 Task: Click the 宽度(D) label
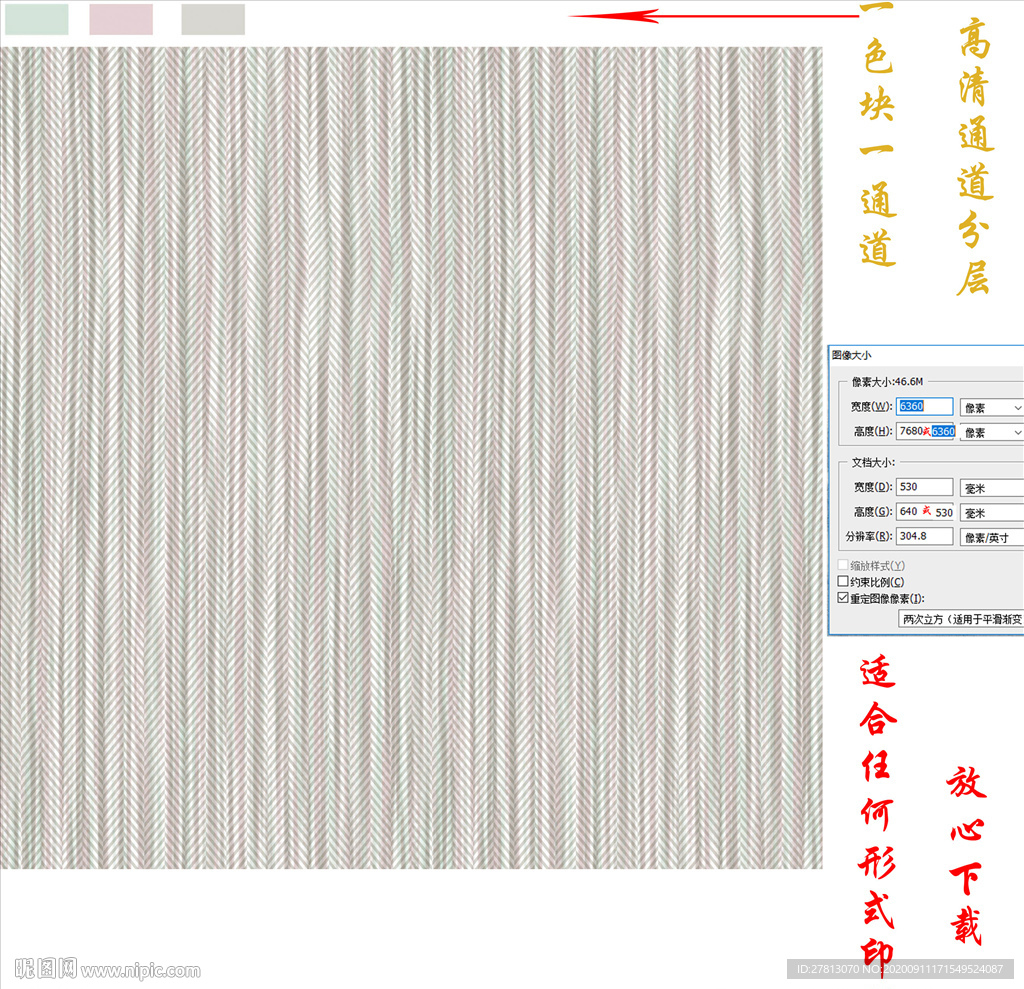(x=872, y=487)
